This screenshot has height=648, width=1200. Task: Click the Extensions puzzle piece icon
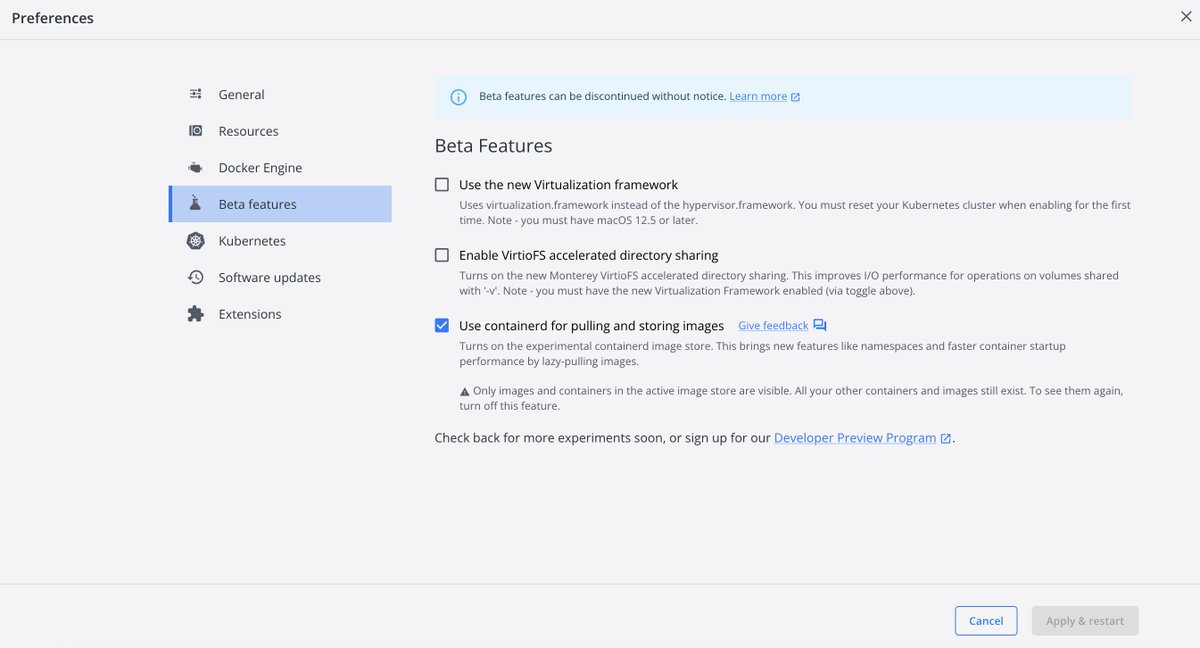[196, 314]
